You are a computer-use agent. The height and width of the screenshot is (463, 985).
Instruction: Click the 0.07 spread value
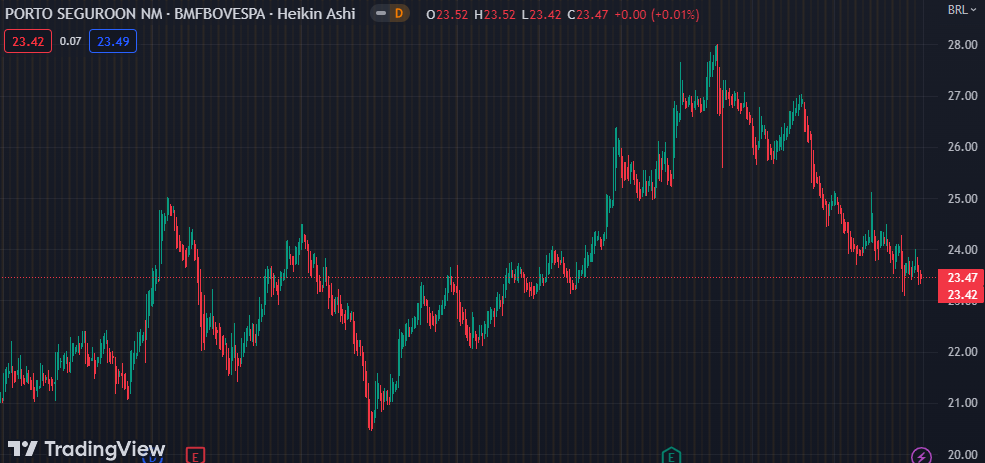70,41
